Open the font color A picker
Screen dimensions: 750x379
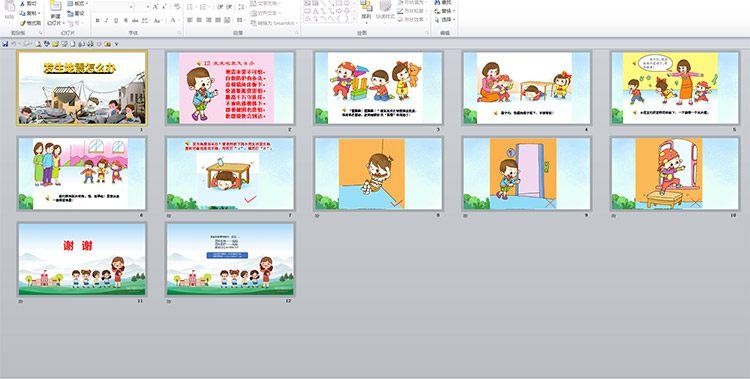pyautogui.click(x=173, y=21)
